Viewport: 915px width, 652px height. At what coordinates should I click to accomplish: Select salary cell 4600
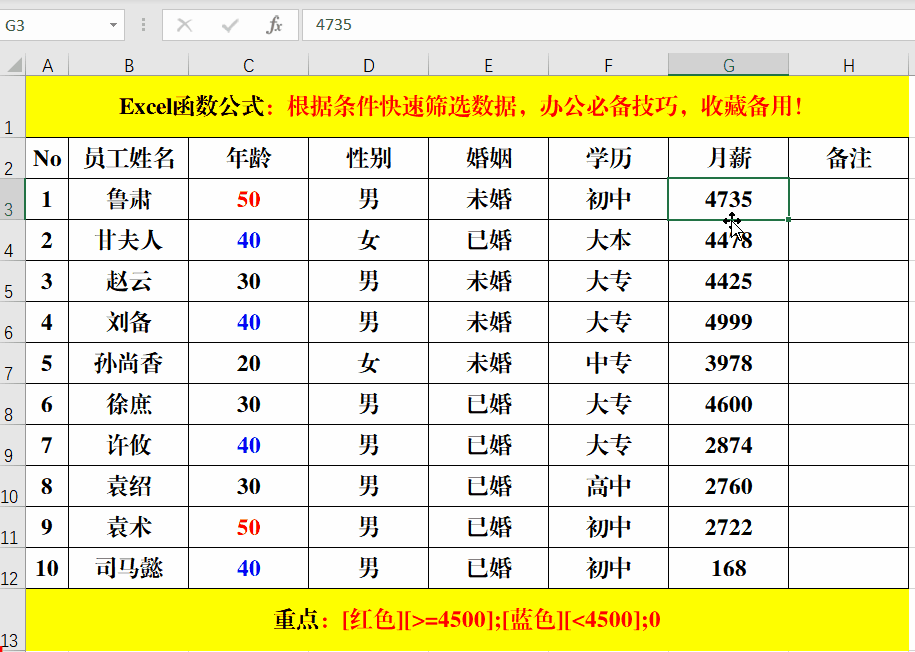(728, 404)
